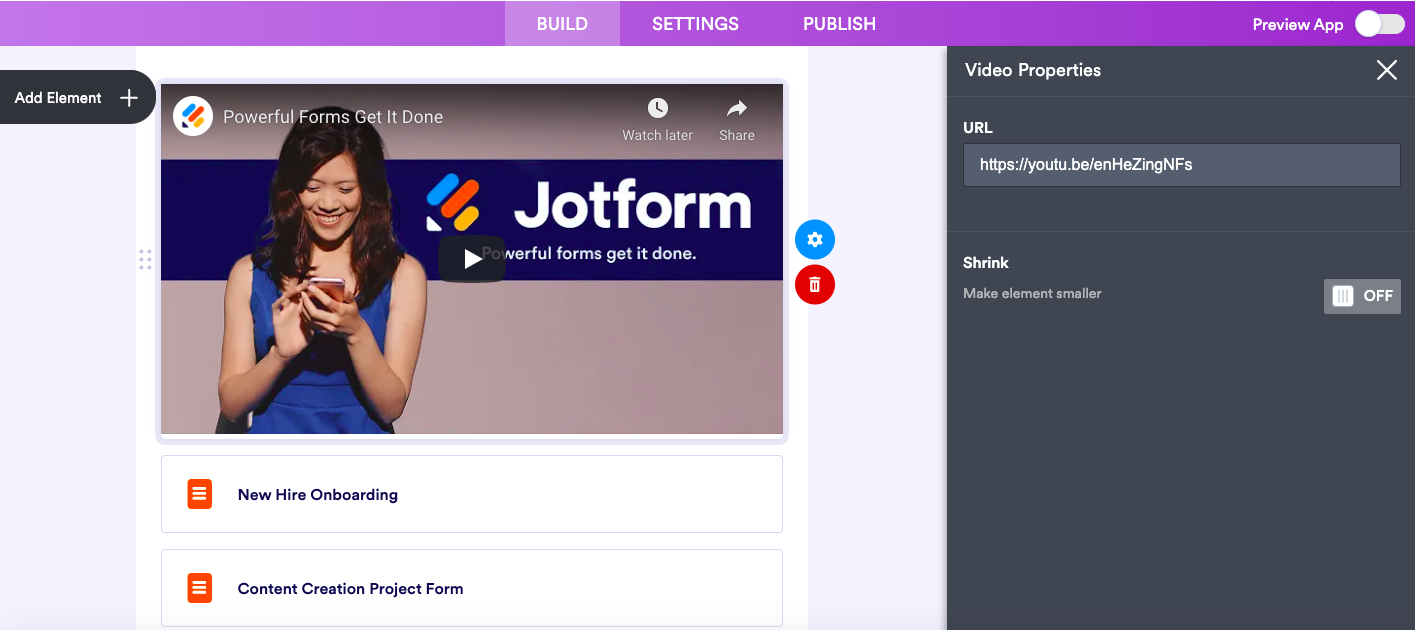Image resolution: width=1415 pixels, height=630 pixels.
Task: Click the Shrink label
Action: 986,263
